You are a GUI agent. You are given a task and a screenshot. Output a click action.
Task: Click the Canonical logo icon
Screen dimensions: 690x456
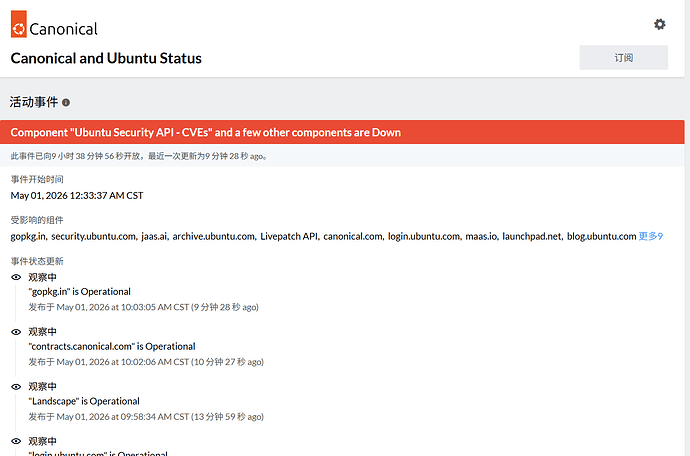19,24
